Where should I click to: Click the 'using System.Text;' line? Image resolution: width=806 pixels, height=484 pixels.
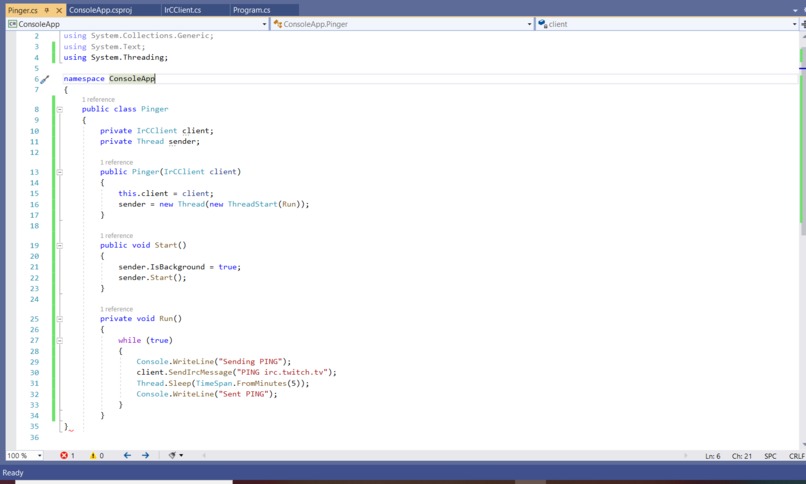click(104, 47)
